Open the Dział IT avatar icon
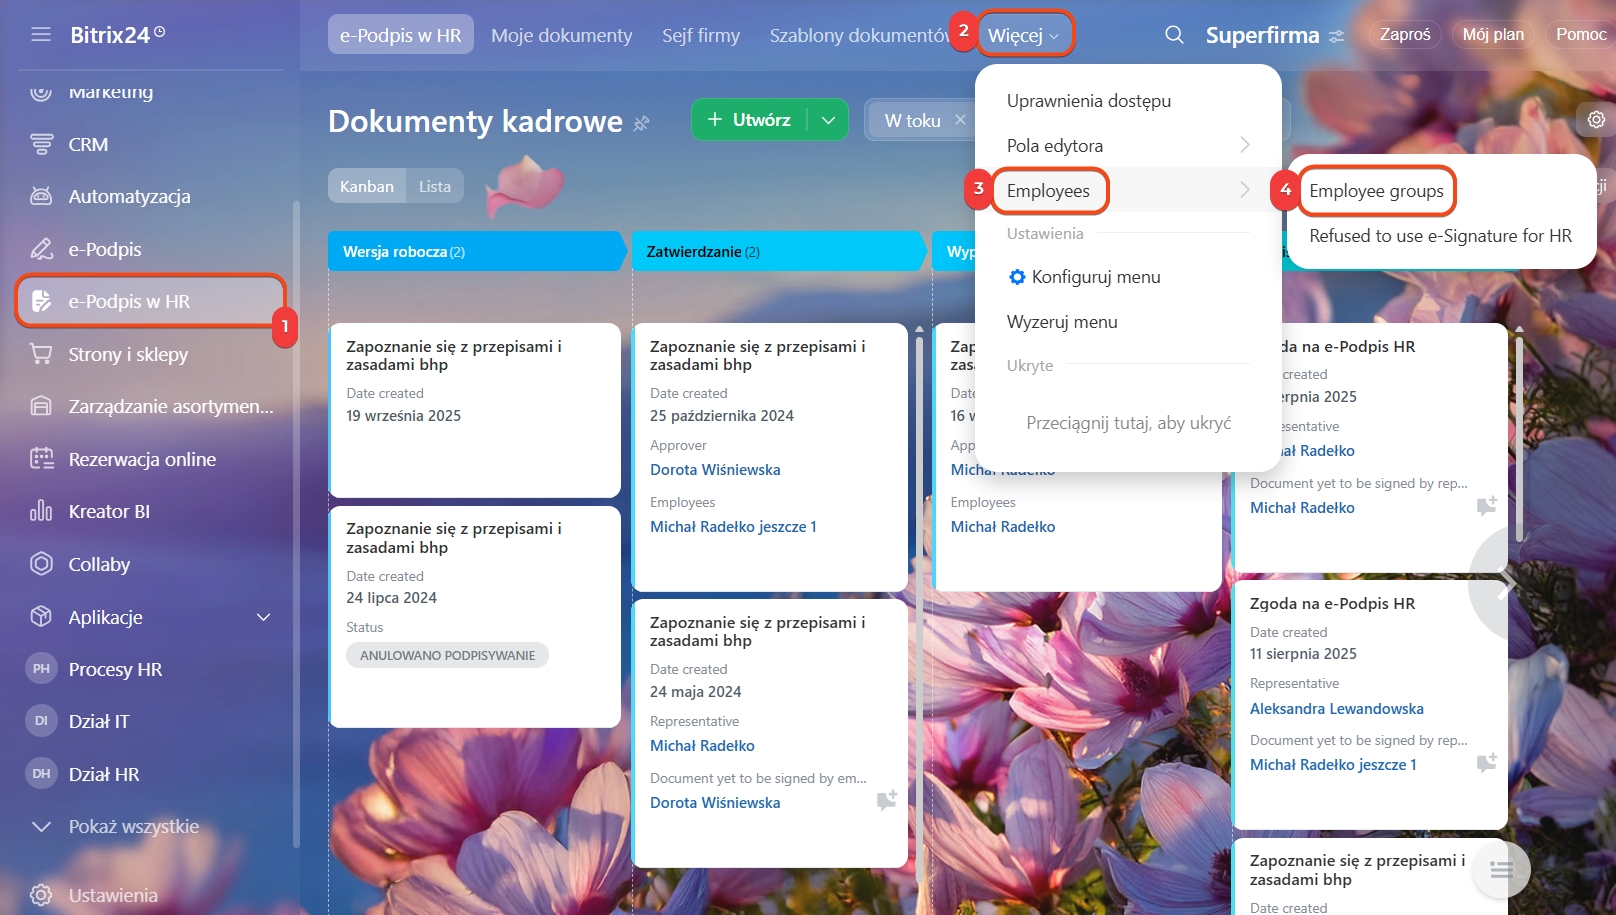The height and width of the screenshot is (915, 1616). (41, 721)
